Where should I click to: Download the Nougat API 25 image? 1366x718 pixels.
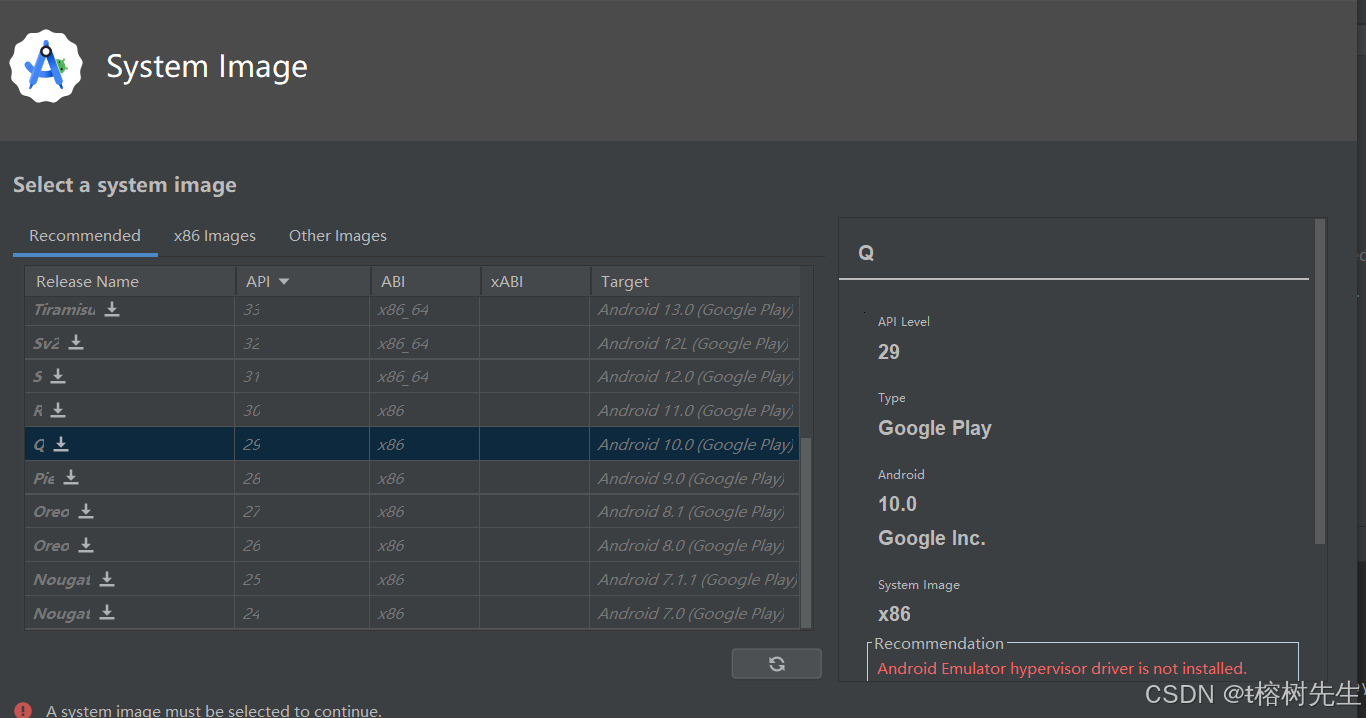point(107,579)
